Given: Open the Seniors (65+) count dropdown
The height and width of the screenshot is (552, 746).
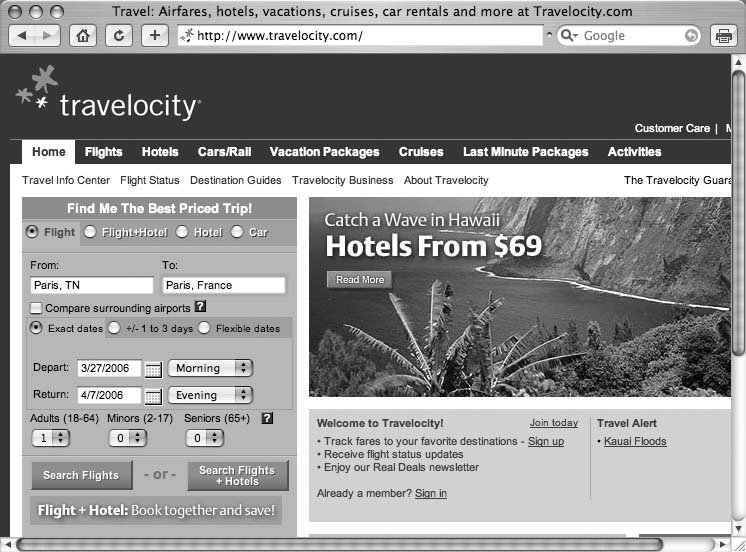Looking at the screenshot, I should pos(205,438).
